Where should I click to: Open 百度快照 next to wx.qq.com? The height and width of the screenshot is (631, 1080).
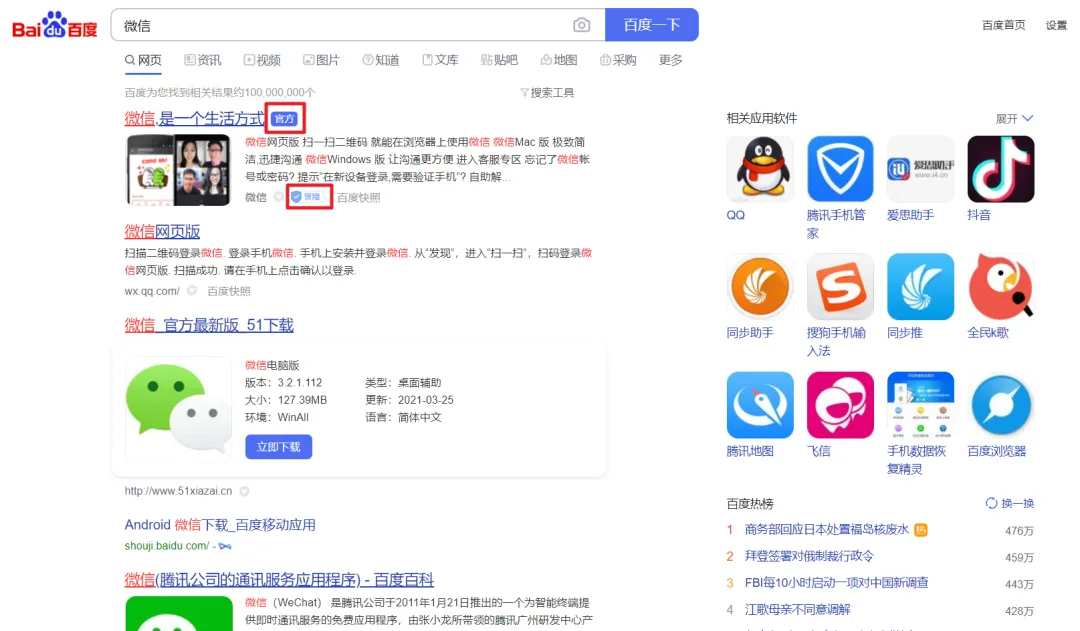[x=229, y=291]
